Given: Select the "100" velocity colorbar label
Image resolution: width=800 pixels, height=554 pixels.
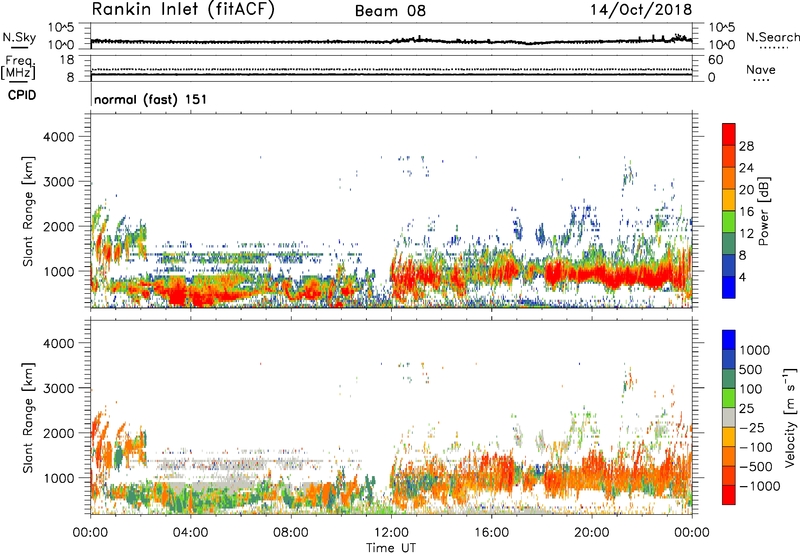Looking at the screenshot, I should 751,389.
